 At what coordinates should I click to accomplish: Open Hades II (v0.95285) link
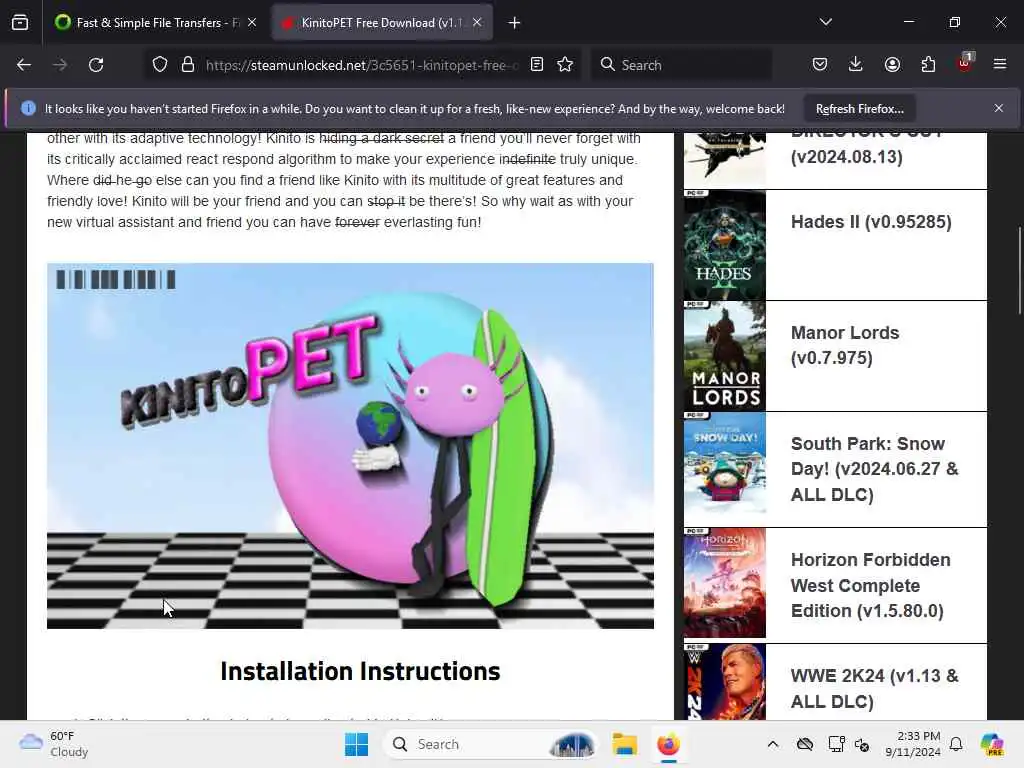point(871,222)
